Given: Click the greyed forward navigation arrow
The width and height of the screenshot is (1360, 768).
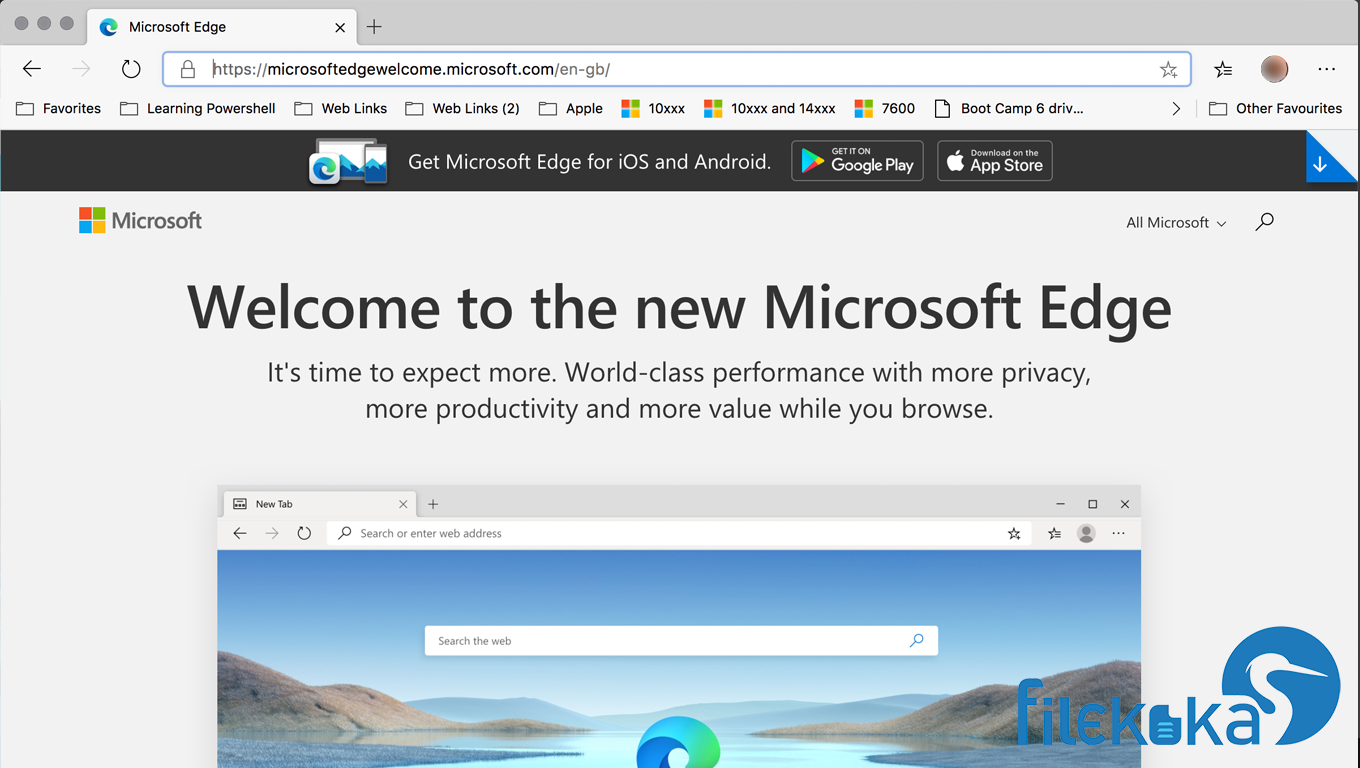Looking at the screenshot, I should pyautogui.click(x=81, y=69).
